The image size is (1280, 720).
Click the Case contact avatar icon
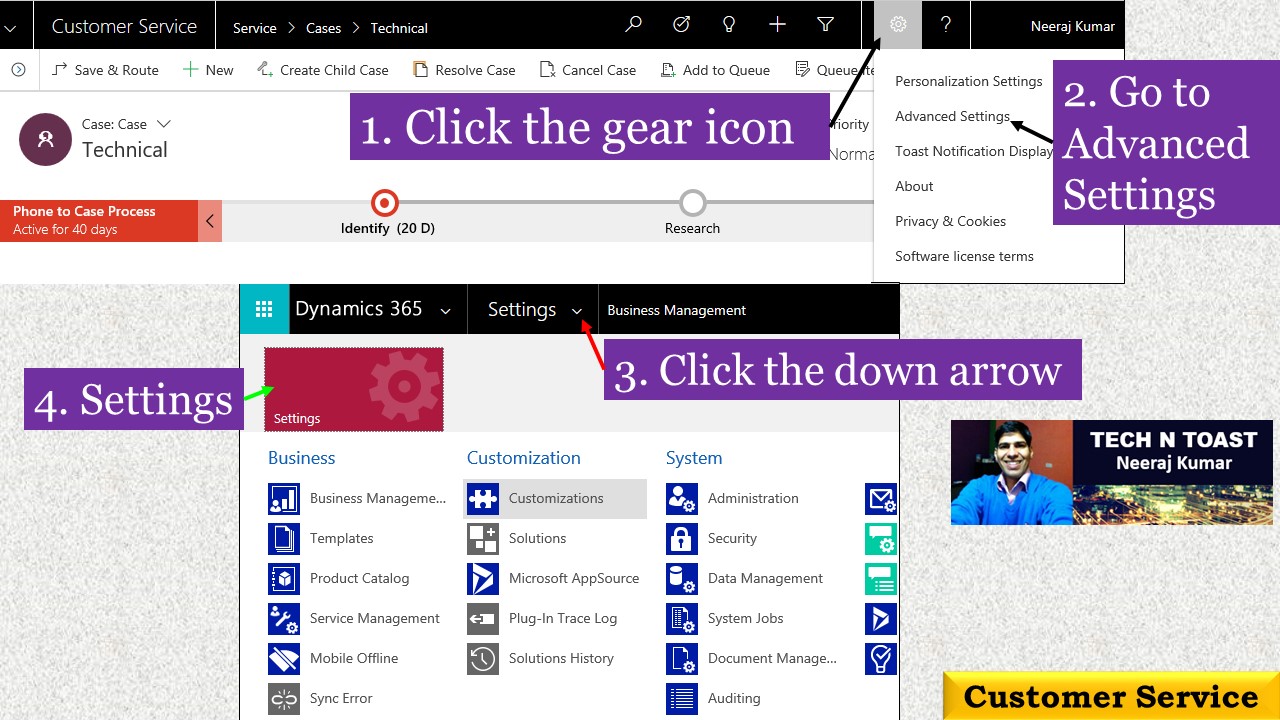pos(45,139)
